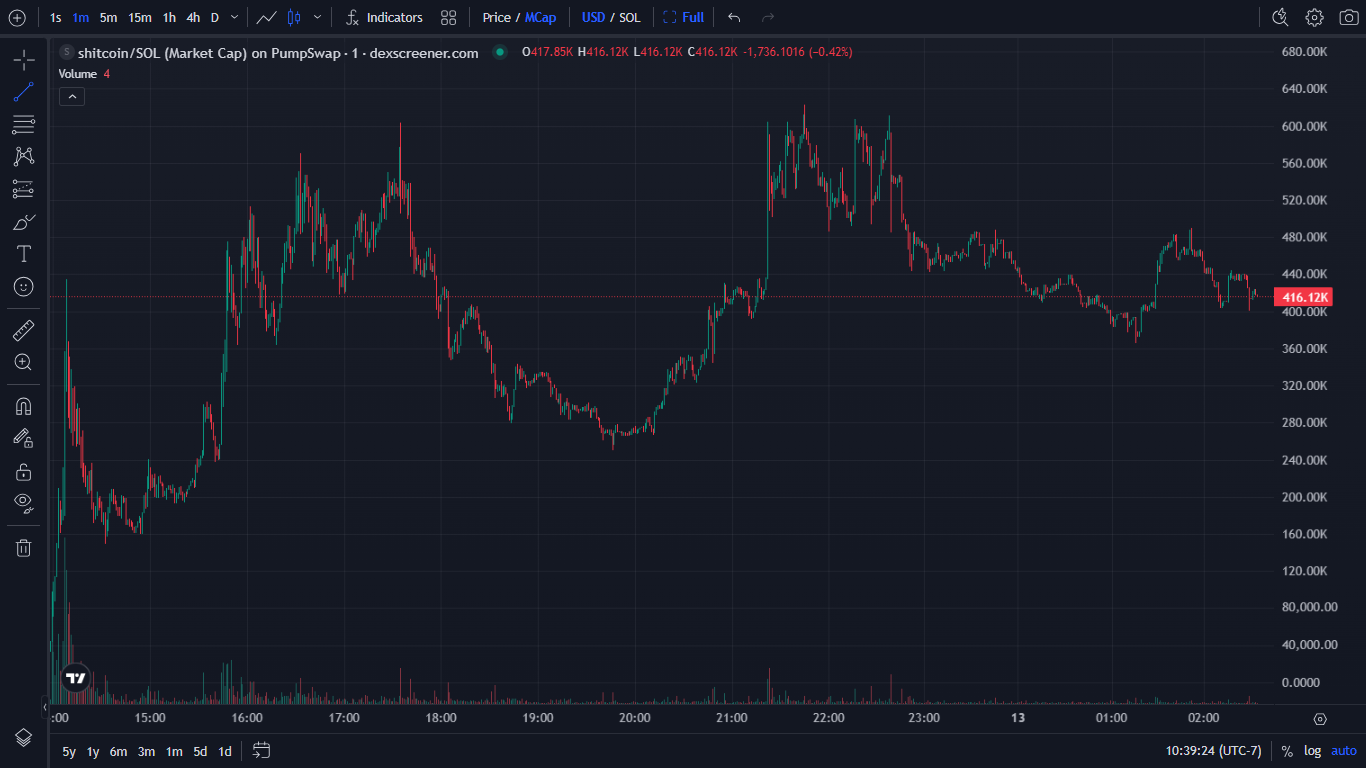This screenshot has width=1366, height=768.
Task: Enable the auto scale option
Action: click(1343, 751)
